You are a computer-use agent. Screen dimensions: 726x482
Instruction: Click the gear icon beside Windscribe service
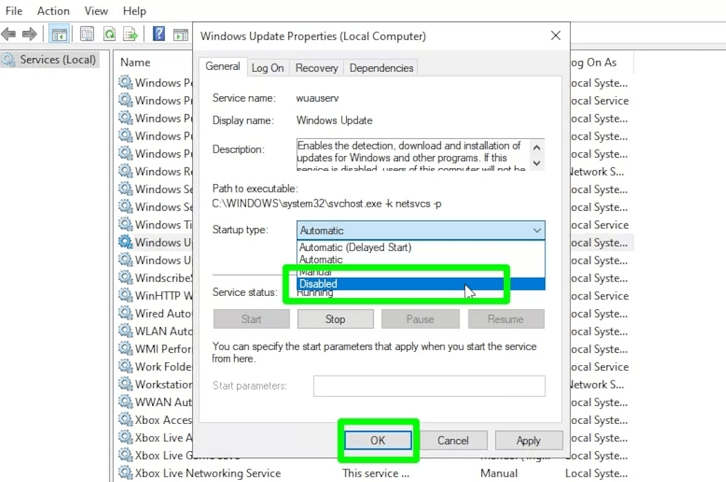pyautogui.click(x=125, y=277)
